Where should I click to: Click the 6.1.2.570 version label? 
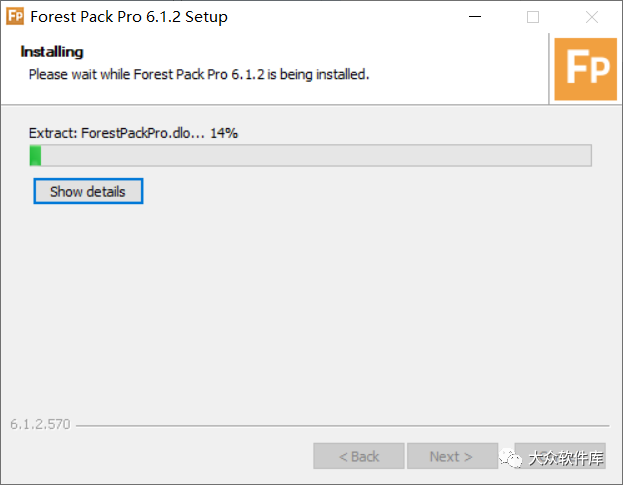40,424
